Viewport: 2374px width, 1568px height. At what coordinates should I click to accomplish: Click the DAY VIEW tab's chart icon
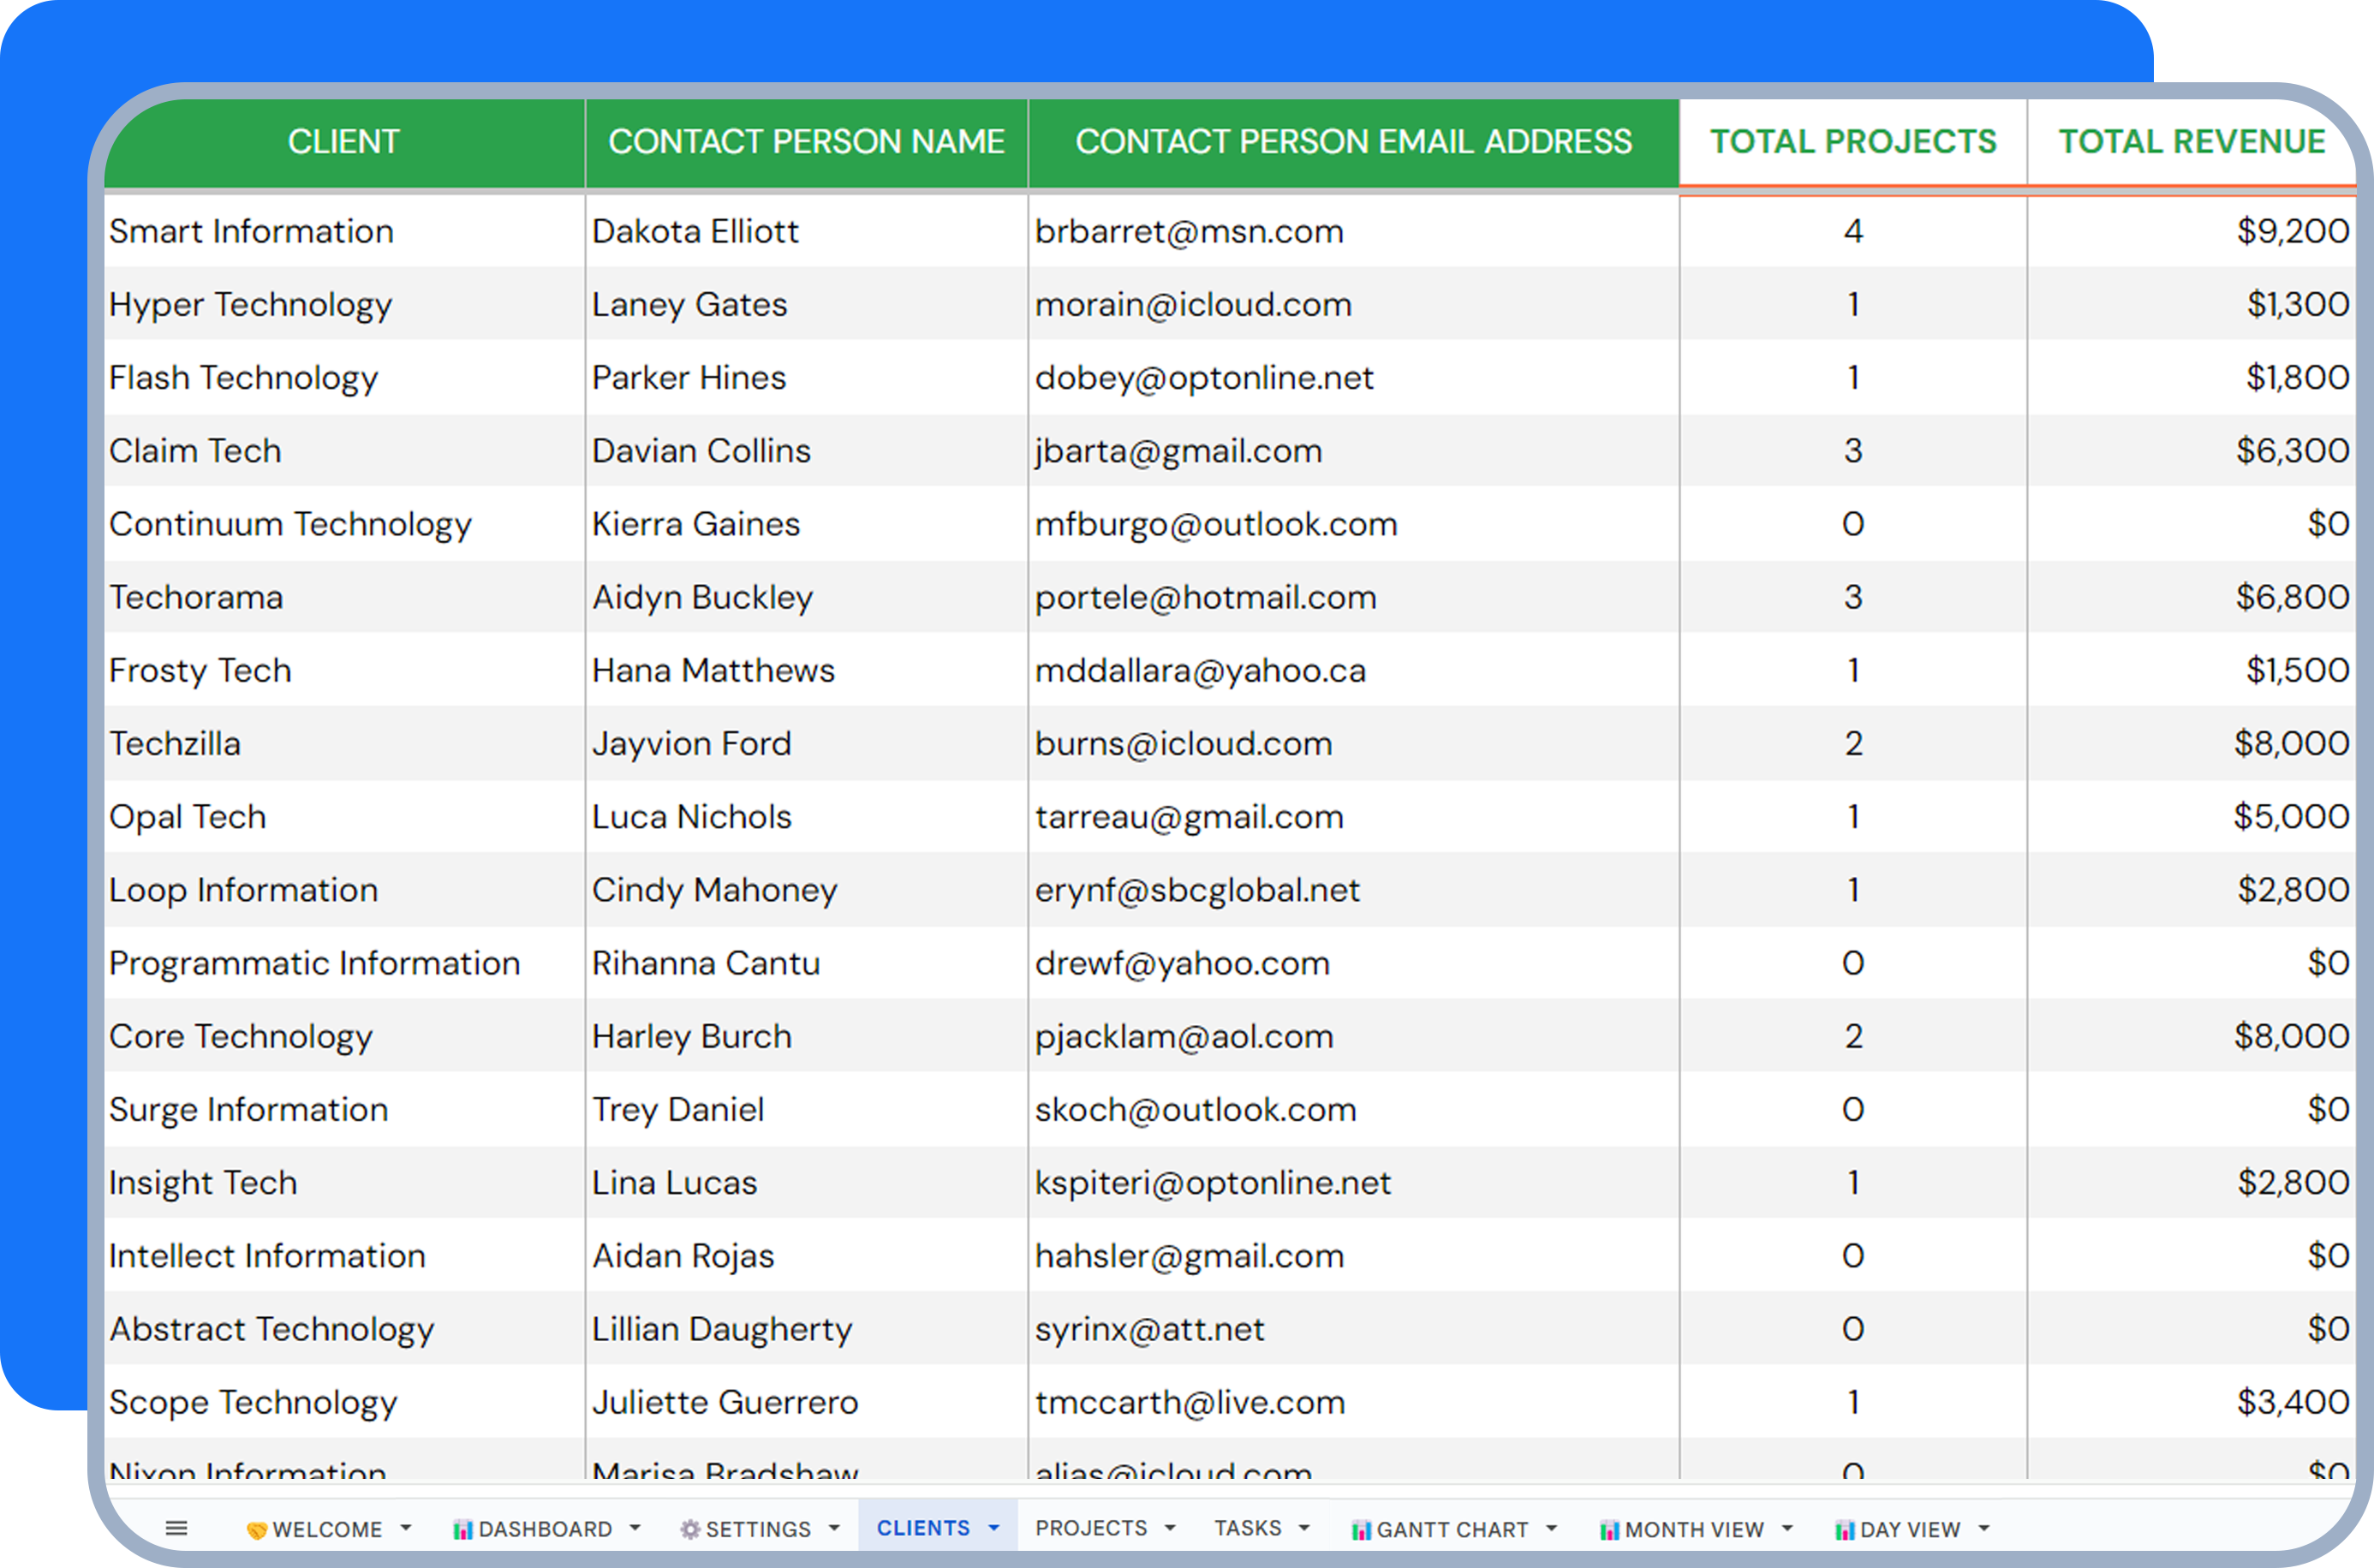click(x=1845, y=1530)
